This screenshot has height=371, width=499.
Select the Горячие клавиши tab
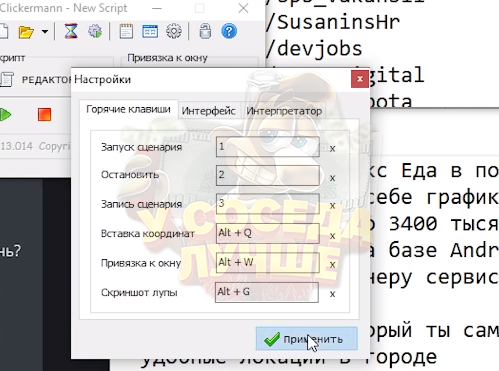128,109
